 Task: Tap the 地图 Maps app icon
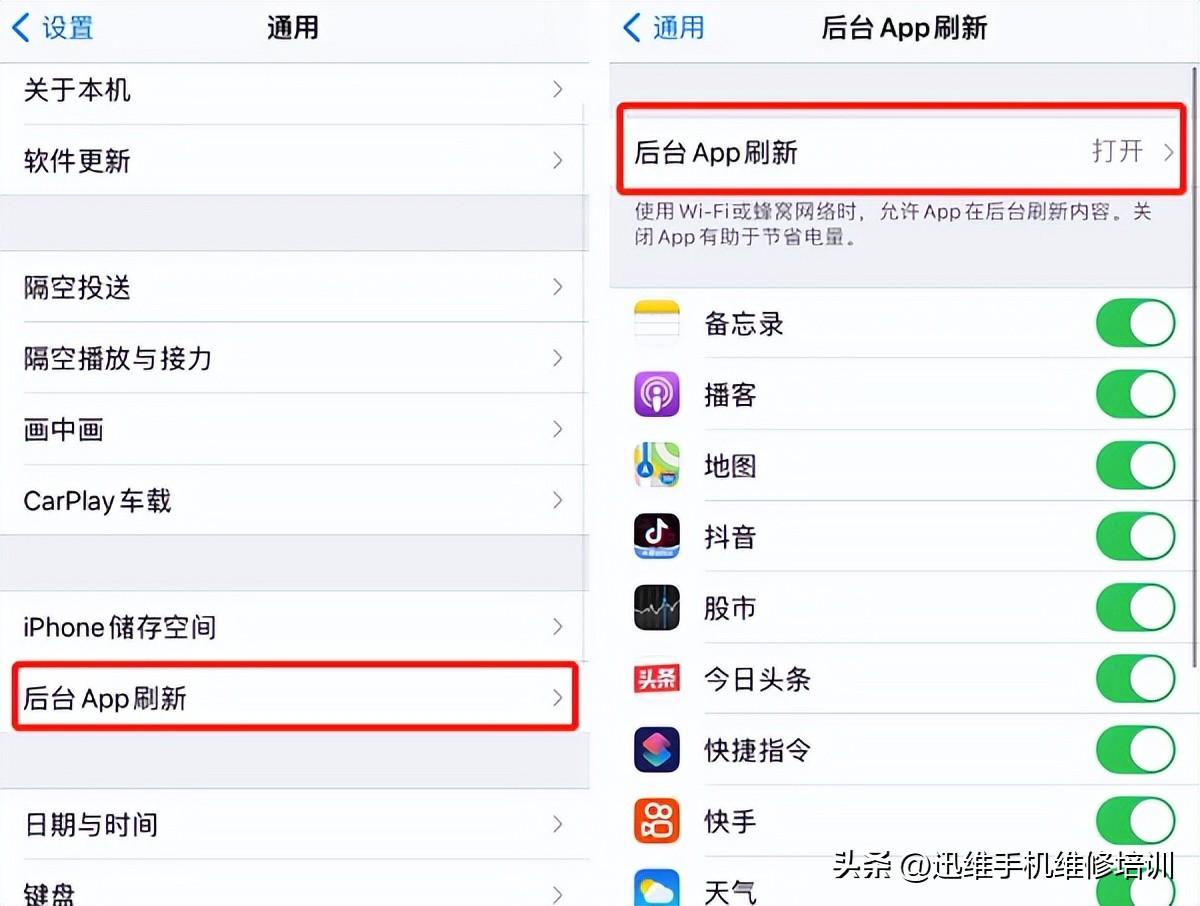click(x=657, y=466)
